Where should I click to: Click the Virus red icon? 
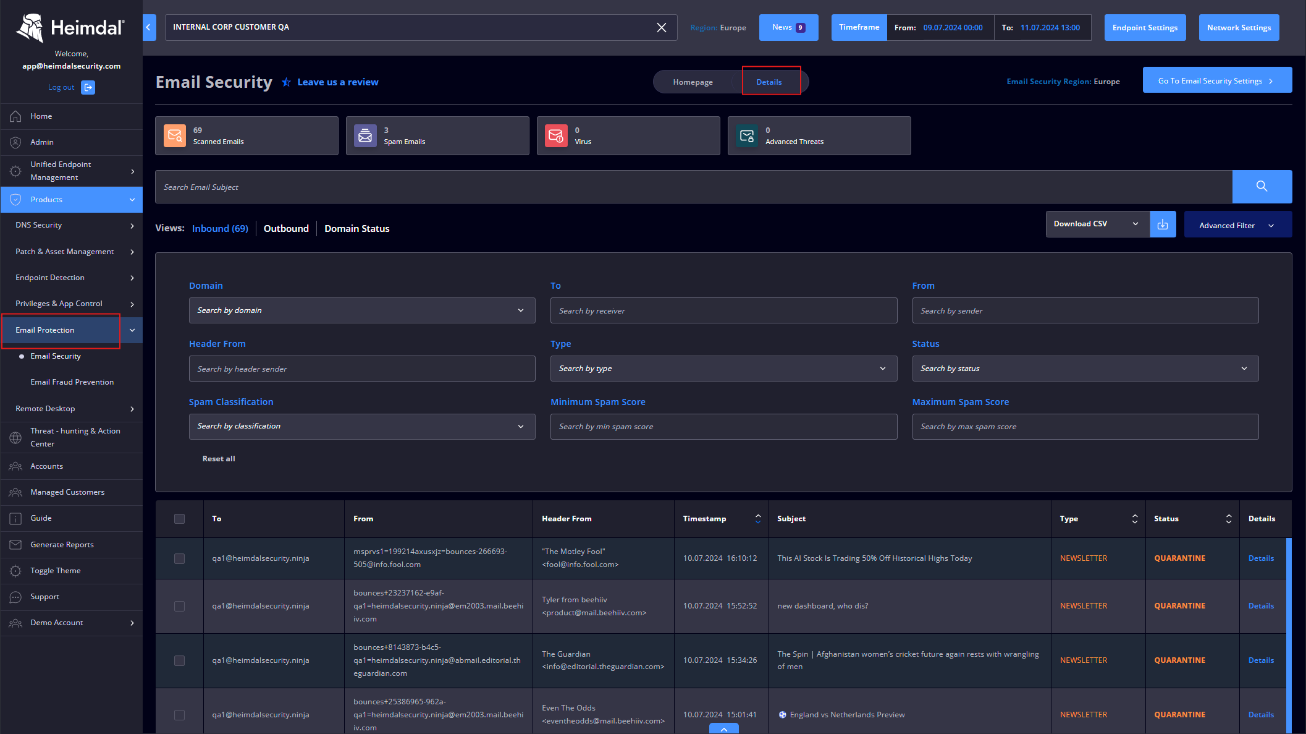coord(556,136)
